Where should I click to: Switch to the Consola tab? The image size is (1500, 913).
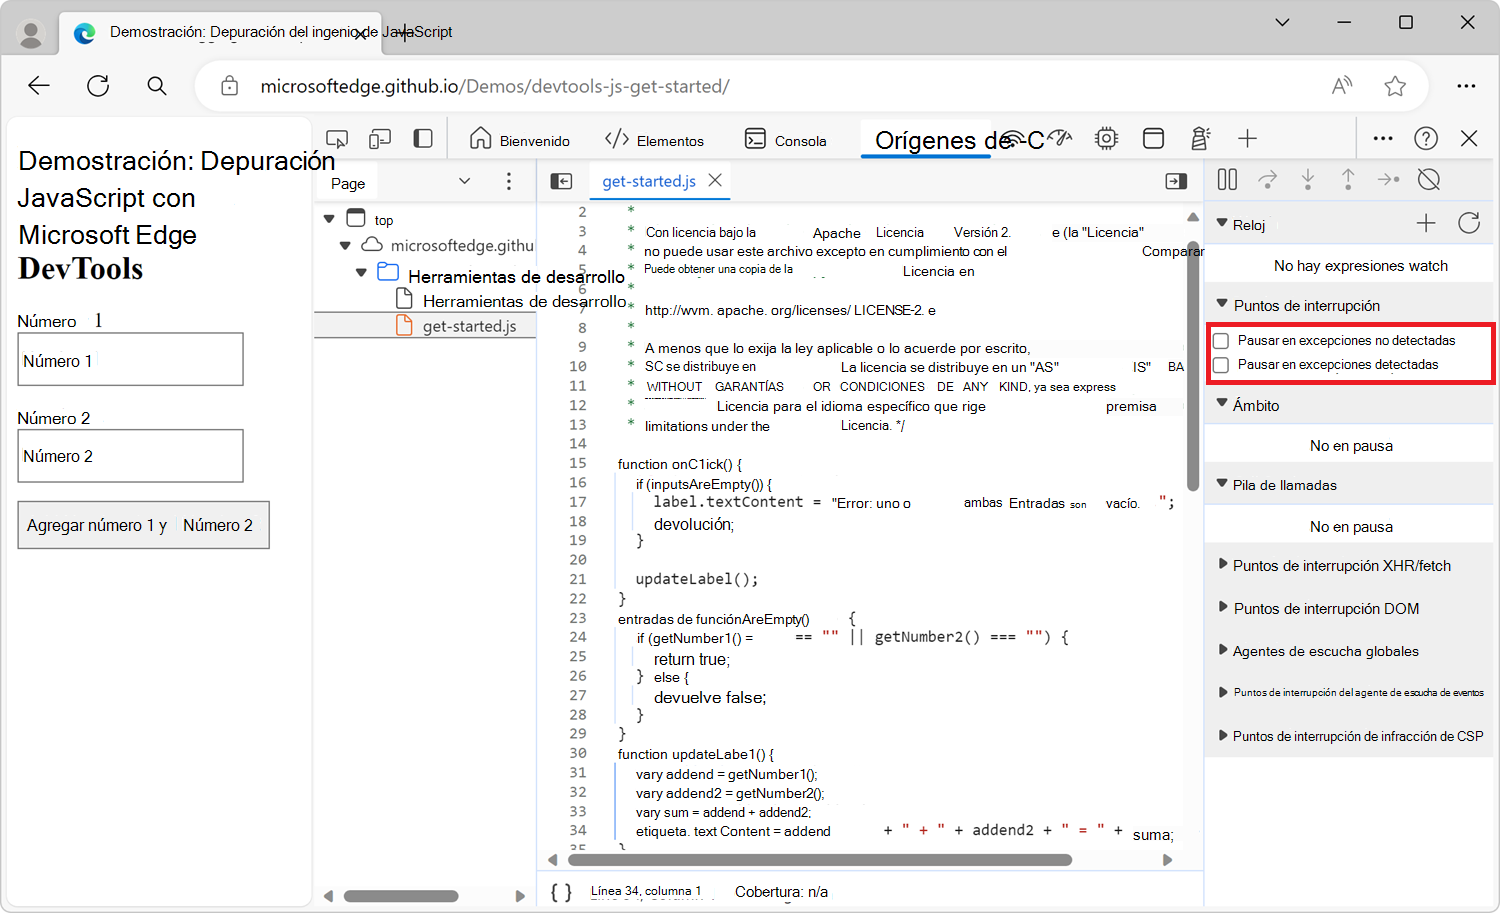tap(786, 139)
